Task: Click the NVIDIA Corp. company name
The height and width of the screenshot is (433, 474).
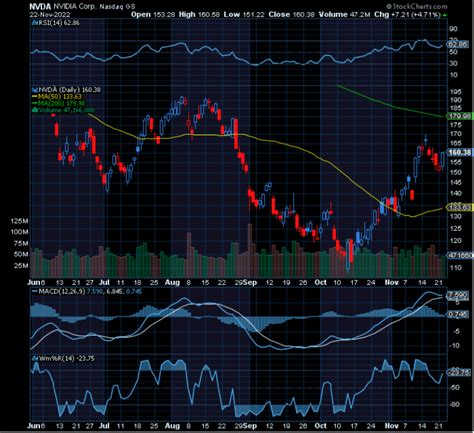Action: [74, 7]
